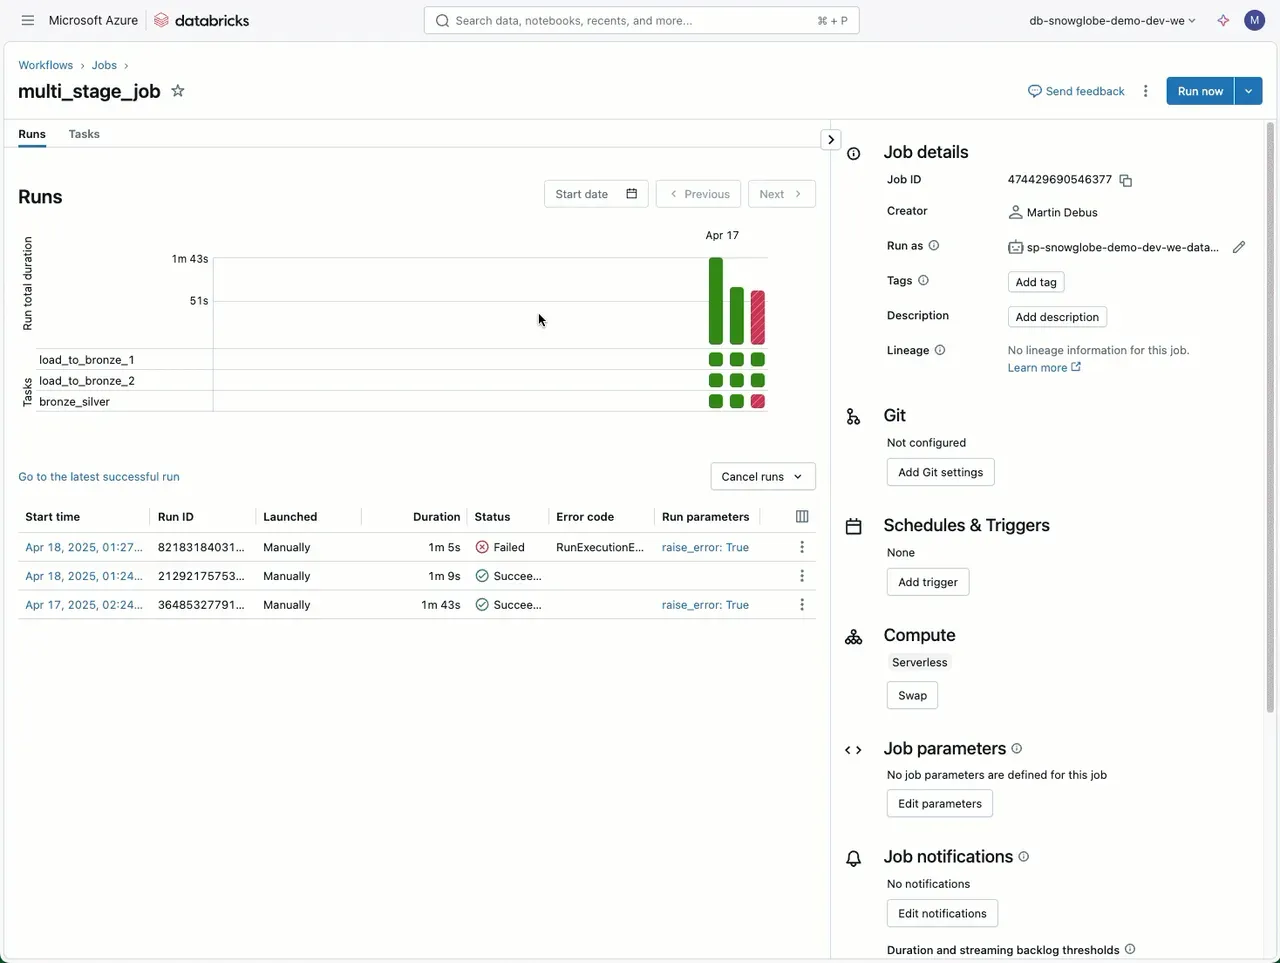Open the Start date picker

(596, 194)
